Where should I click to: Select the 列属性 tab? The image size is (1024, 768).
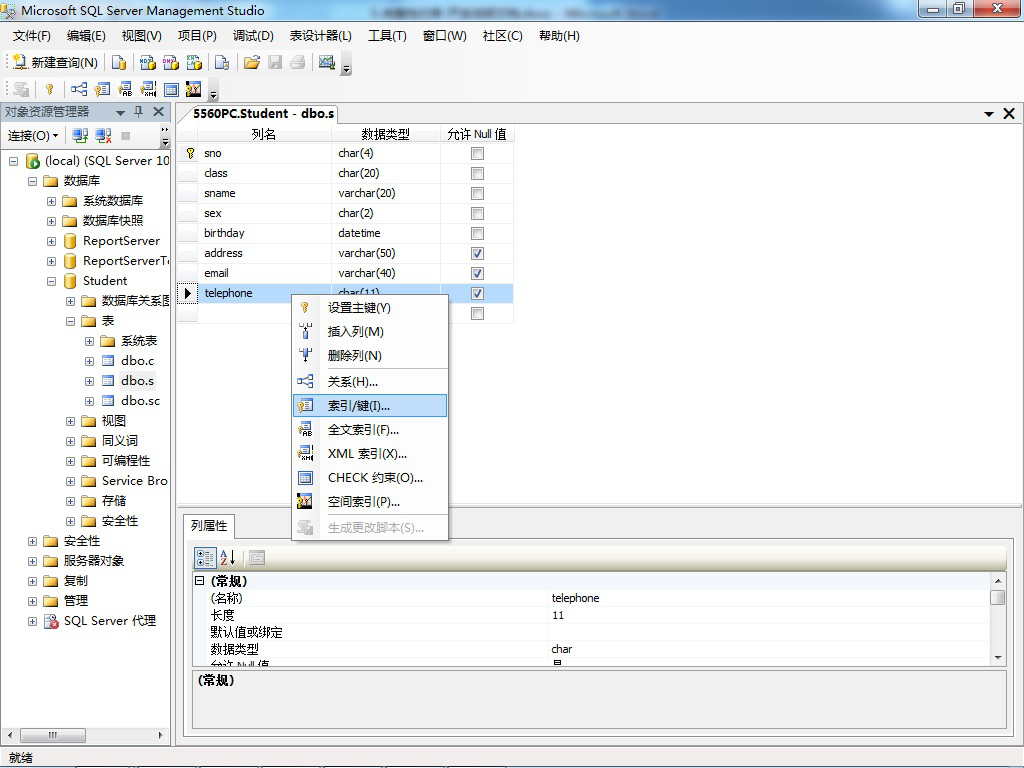[209, 526]
